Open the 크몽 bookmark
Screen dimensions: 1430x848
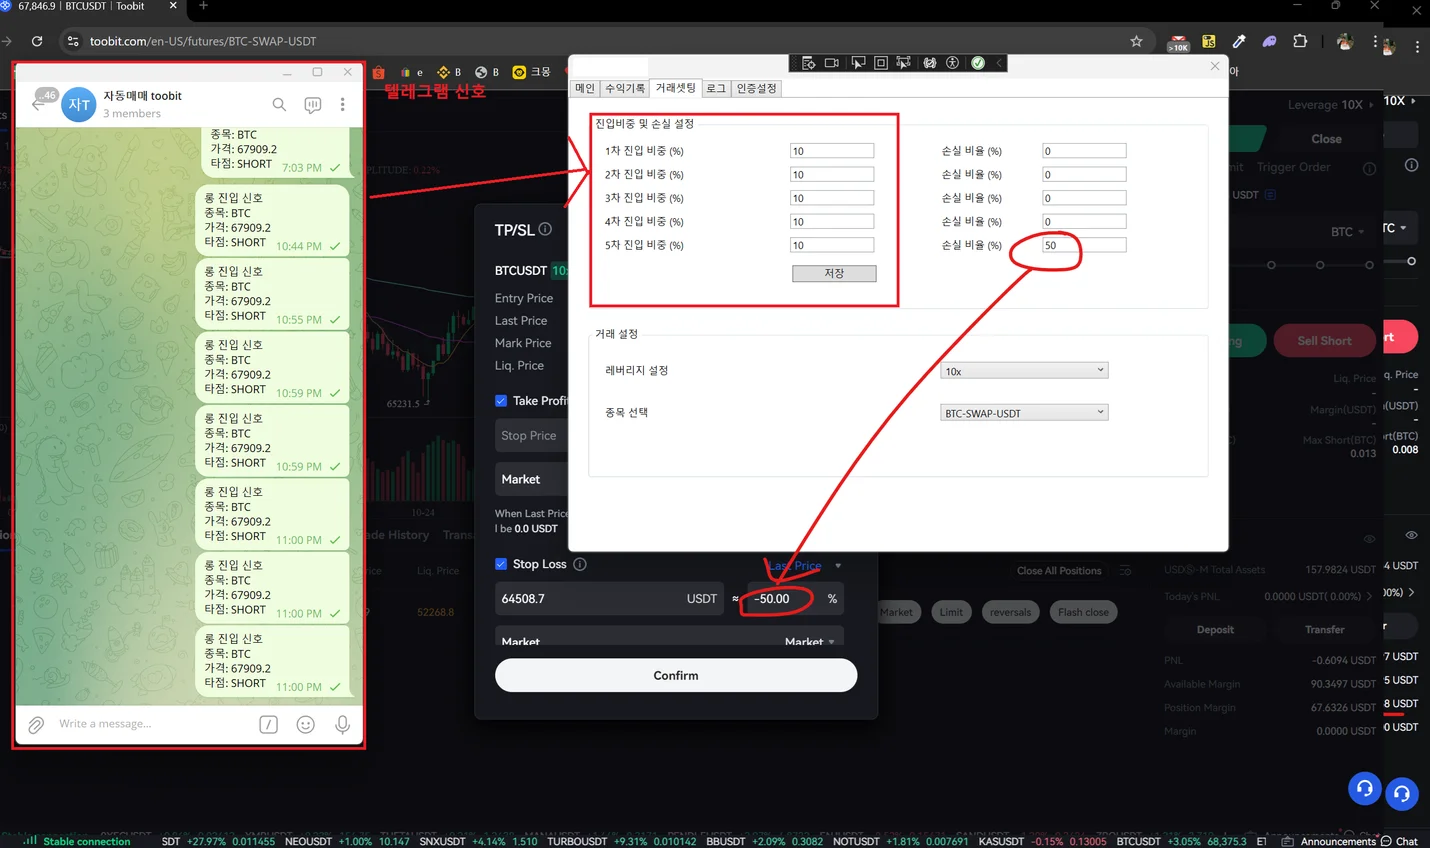531,72
